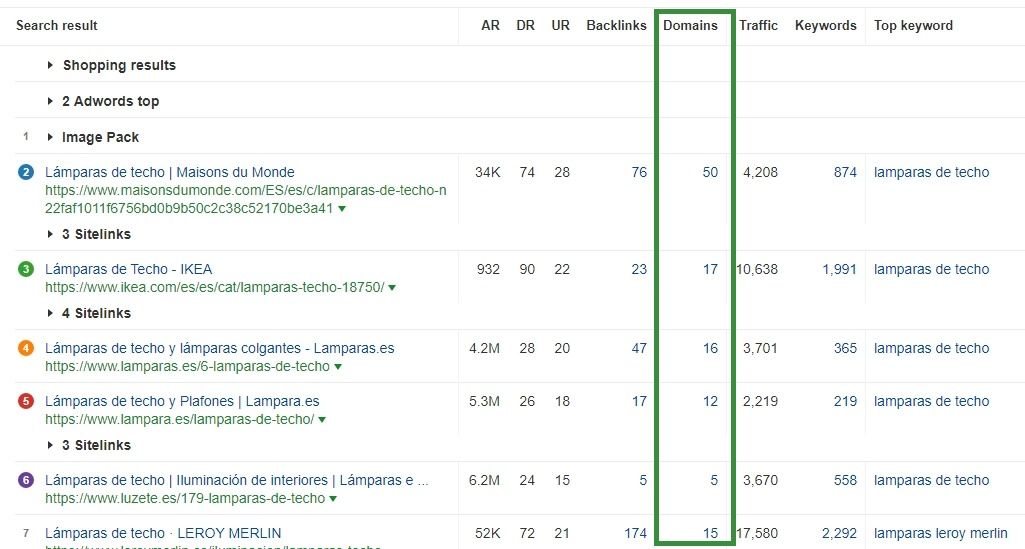Open the luzete.es/179-lamparas-de-techo URL

coord(185,499)
